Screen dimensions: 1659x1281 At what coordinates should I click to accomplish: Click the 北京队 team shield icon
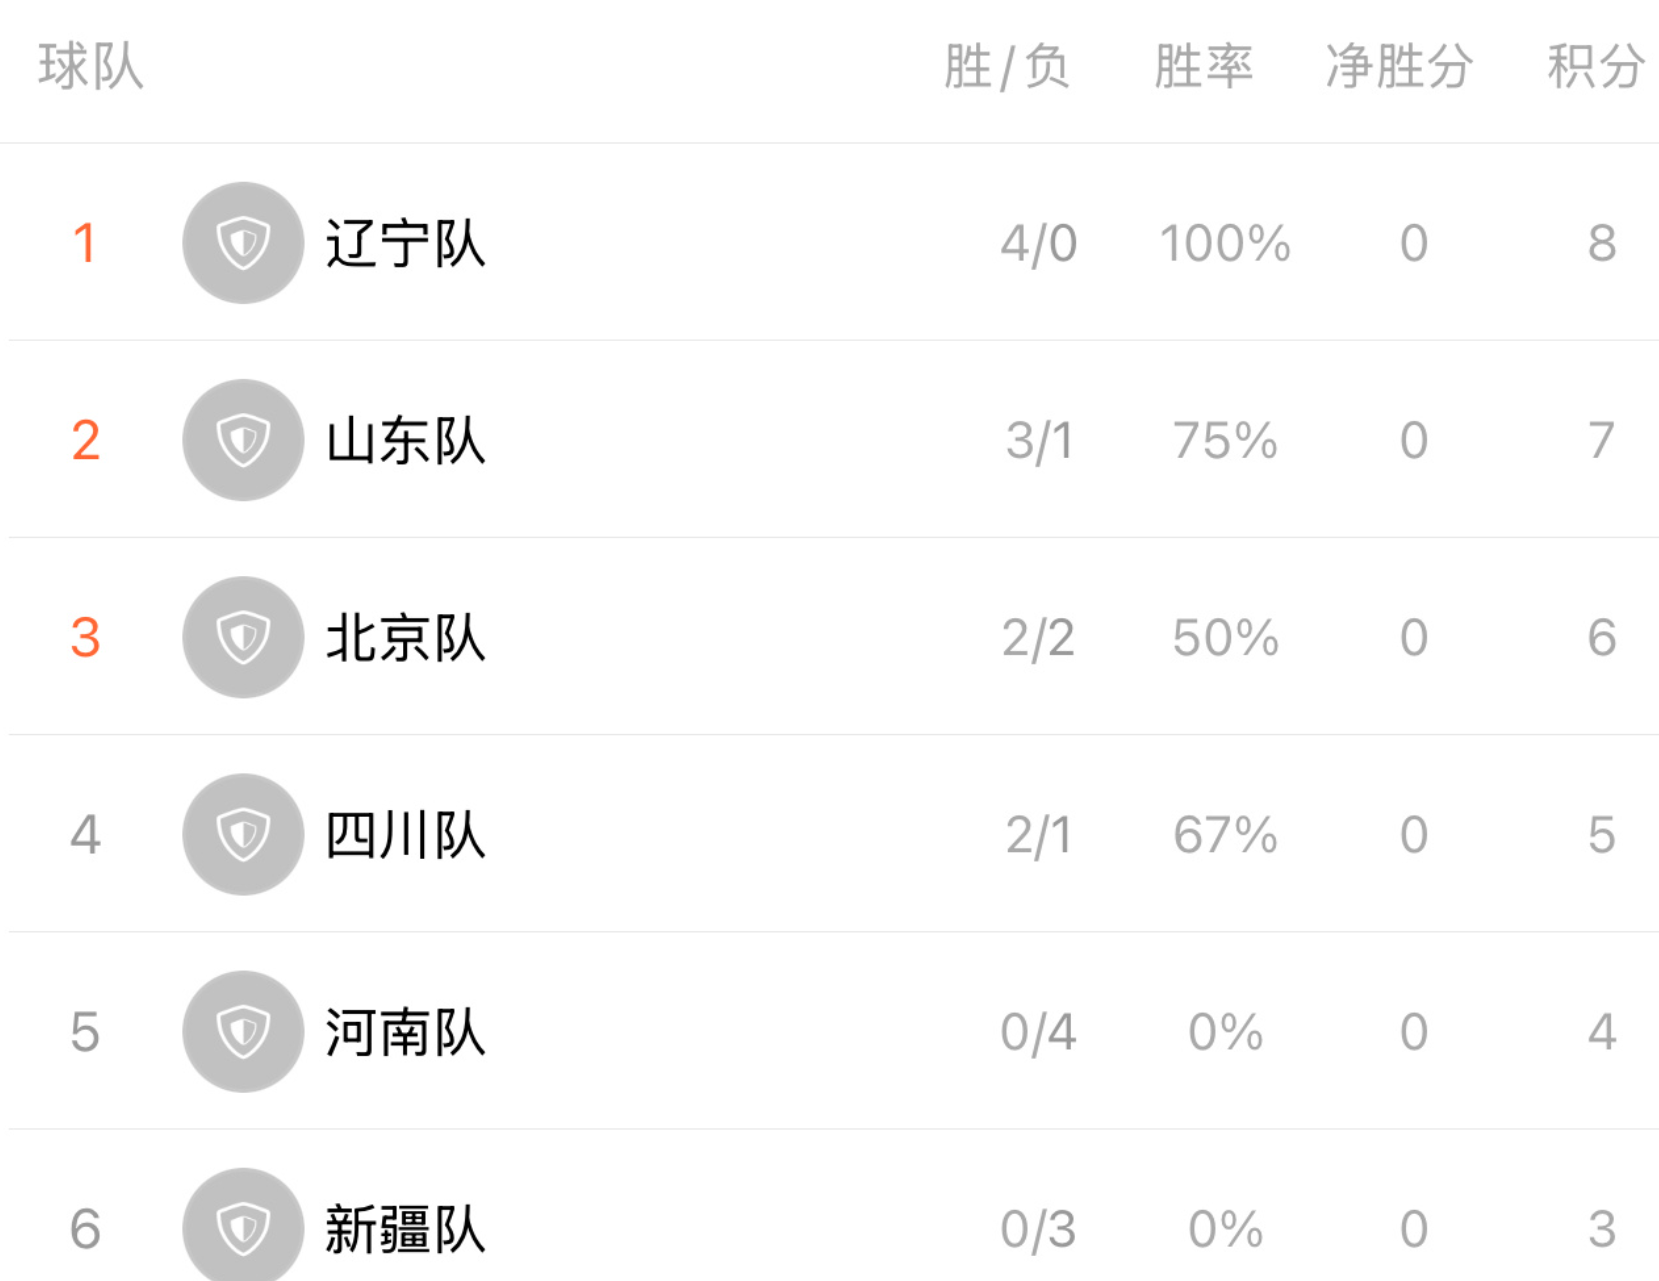click(x=243, y=637)
